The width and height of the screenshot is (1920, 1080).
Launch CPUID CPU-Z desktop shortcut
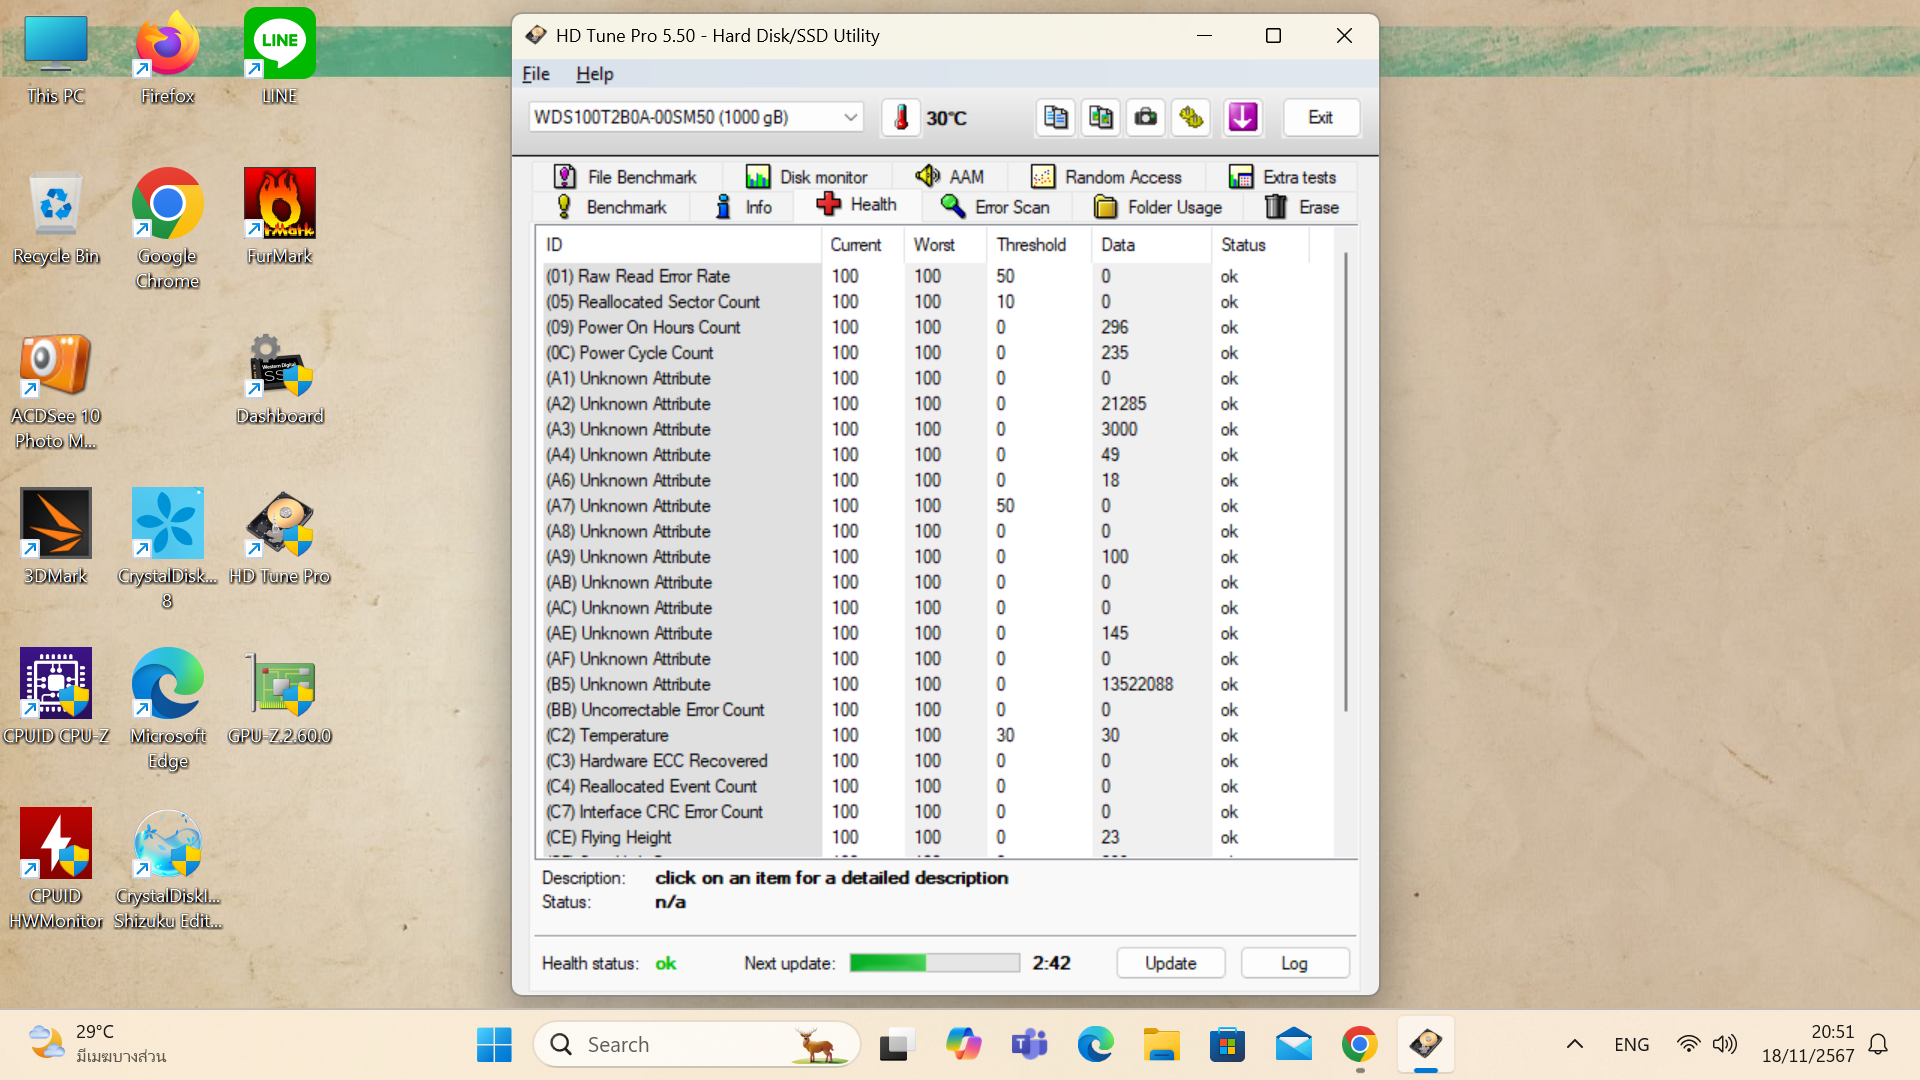[56, 698]
